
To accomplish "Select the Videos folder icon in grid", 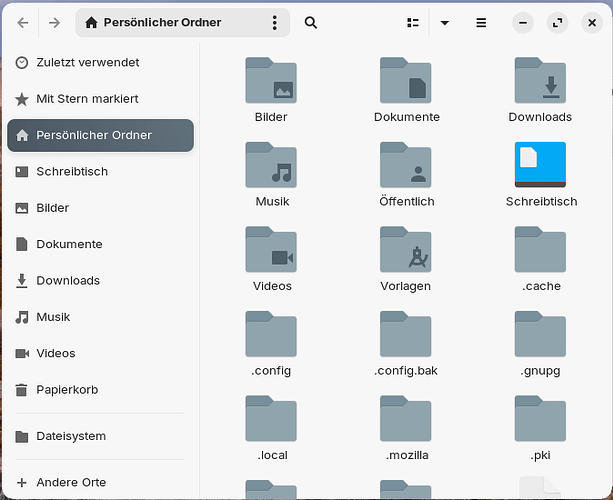I will pos(271,249).
